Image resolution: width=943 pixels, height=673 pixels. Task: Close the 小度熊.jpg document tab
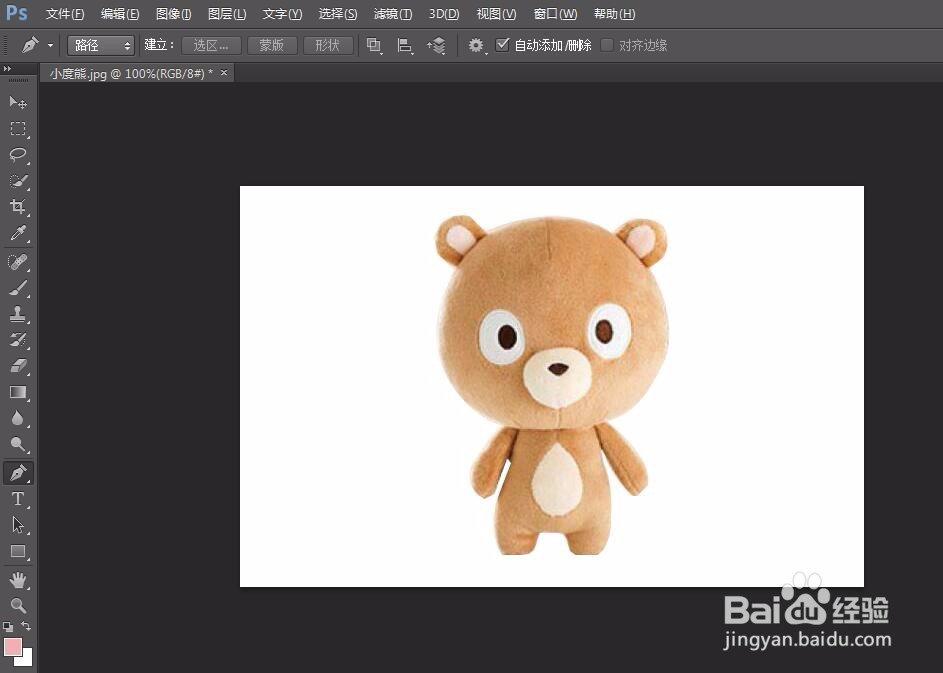click(224, 73)
